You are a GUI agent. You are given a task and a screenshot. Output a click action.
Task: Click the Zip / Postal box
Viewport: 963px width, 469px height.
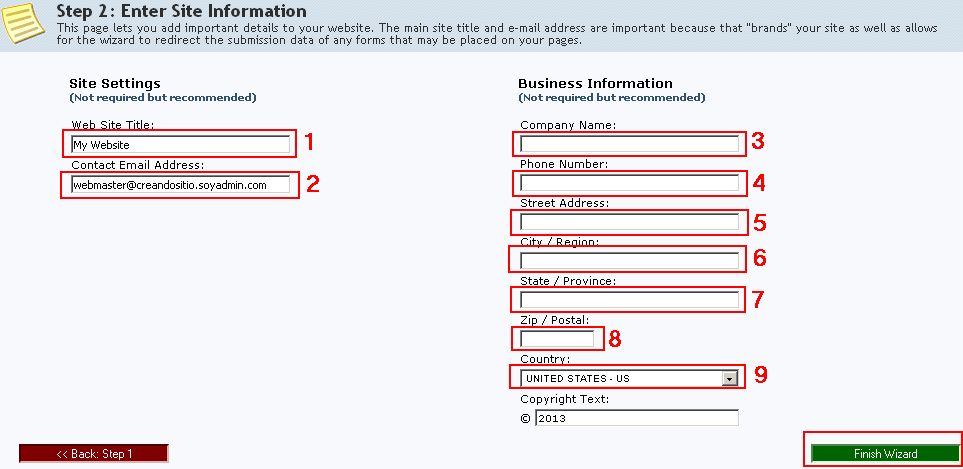[557, 339]
